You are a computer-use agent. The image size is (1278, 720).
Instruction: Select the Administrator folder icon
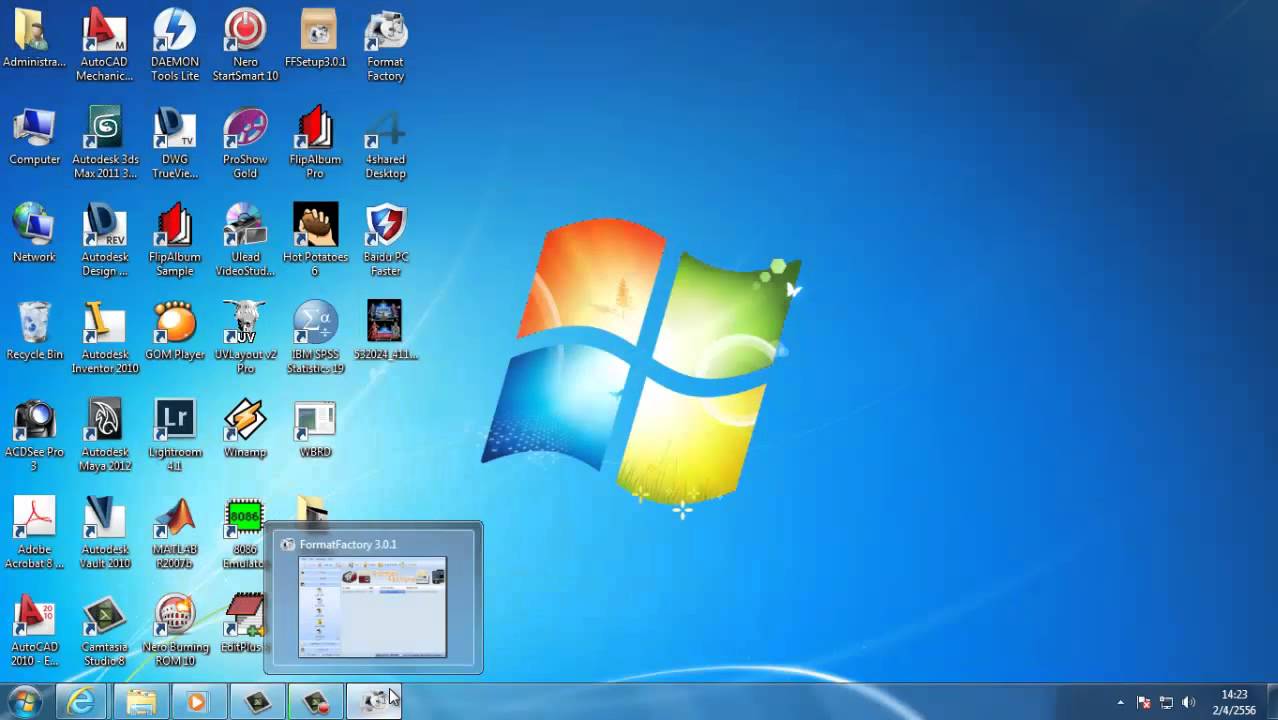[34, 40]
